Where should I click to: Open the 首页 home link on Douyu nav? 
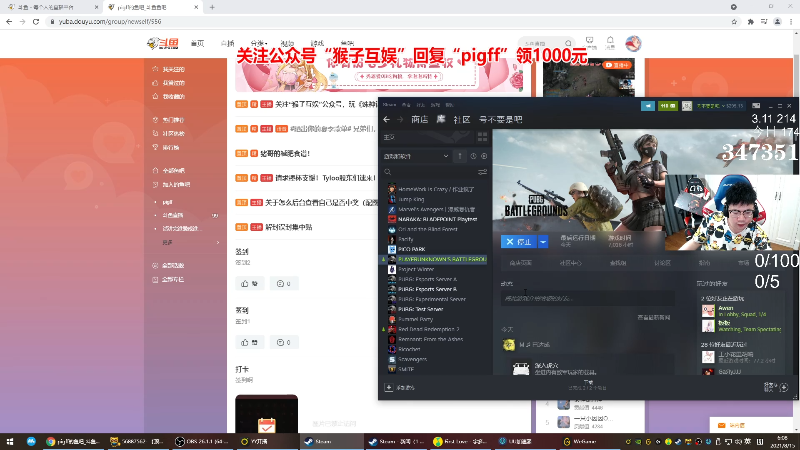197,43
